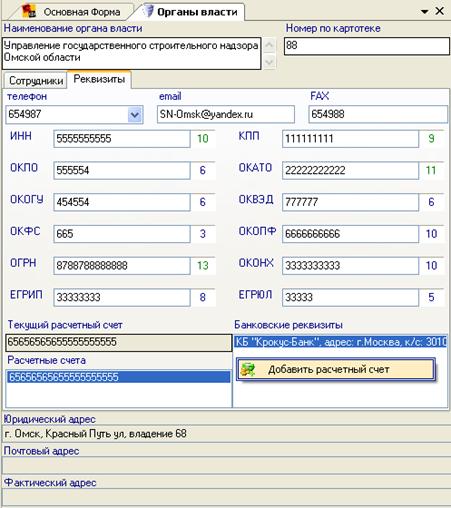Image resolution: width=451 pixels, height=508 pixels.
Task: Open the tab list dropdown arrow
Action: [424, 12]
